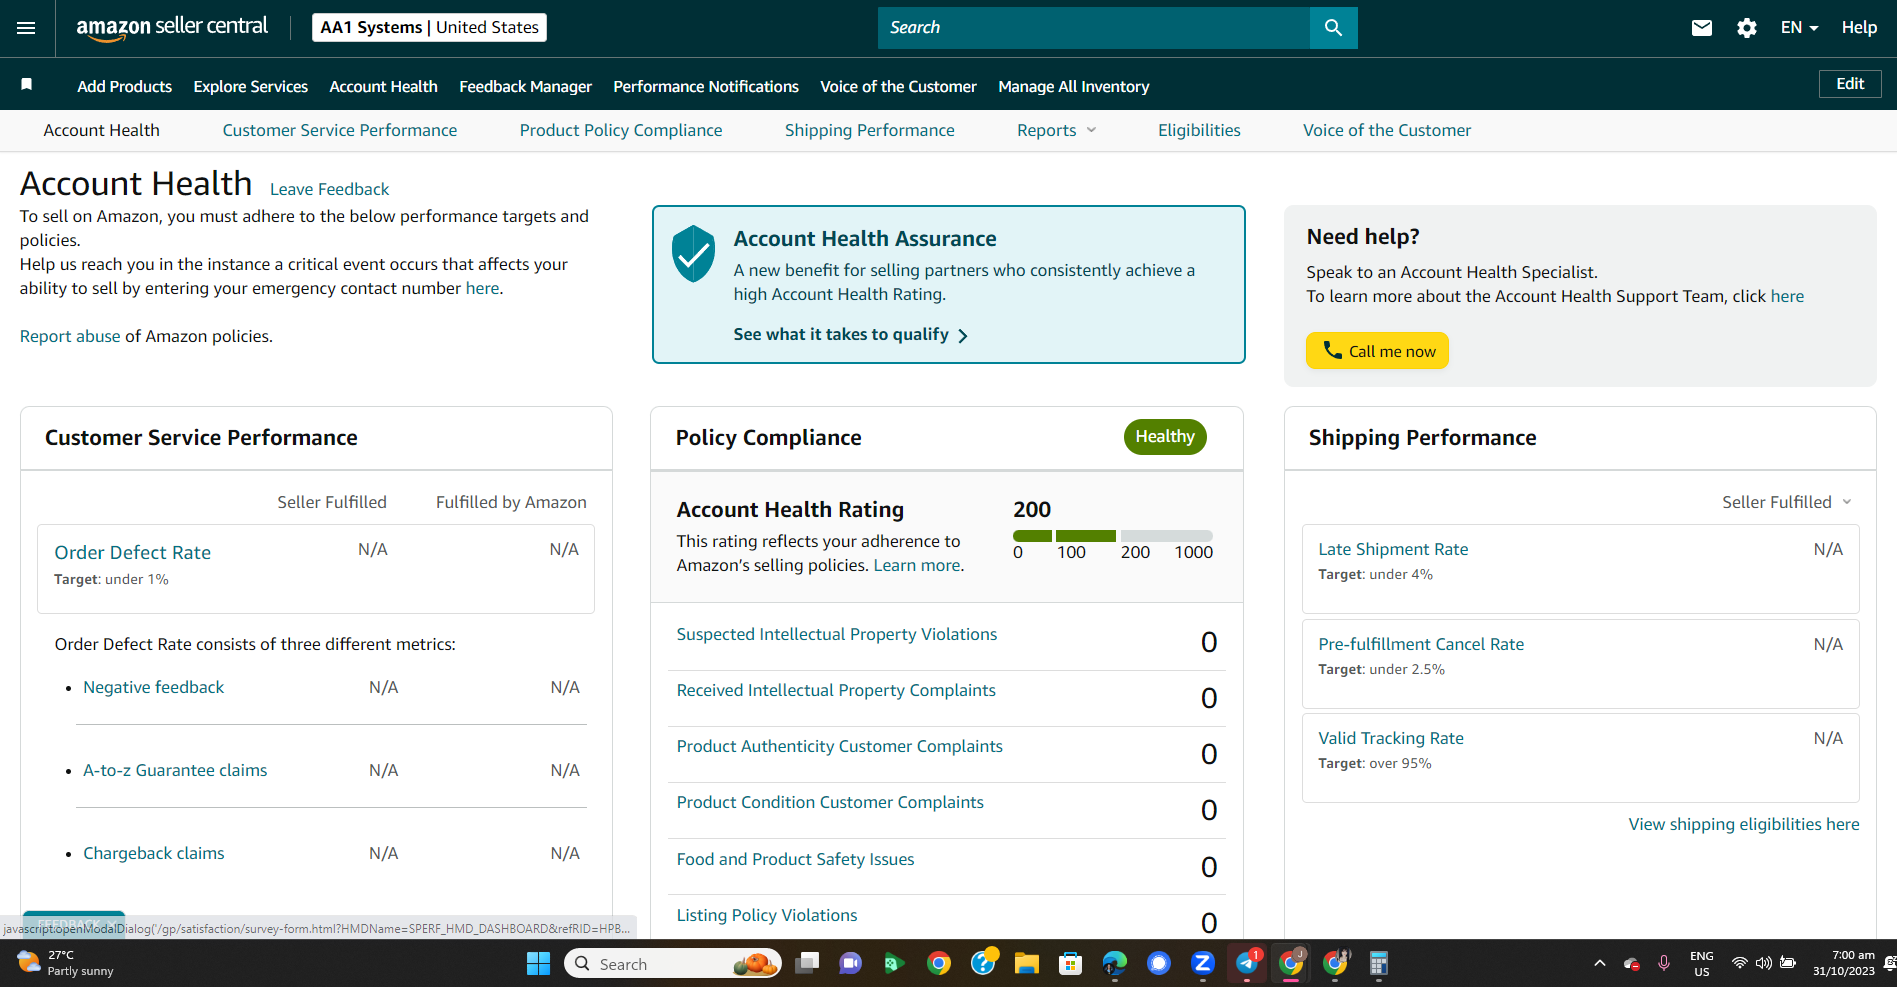1897x987 pixels.
Task: Click View shipping eligibilities here link
Action: tap(1743, 824)
